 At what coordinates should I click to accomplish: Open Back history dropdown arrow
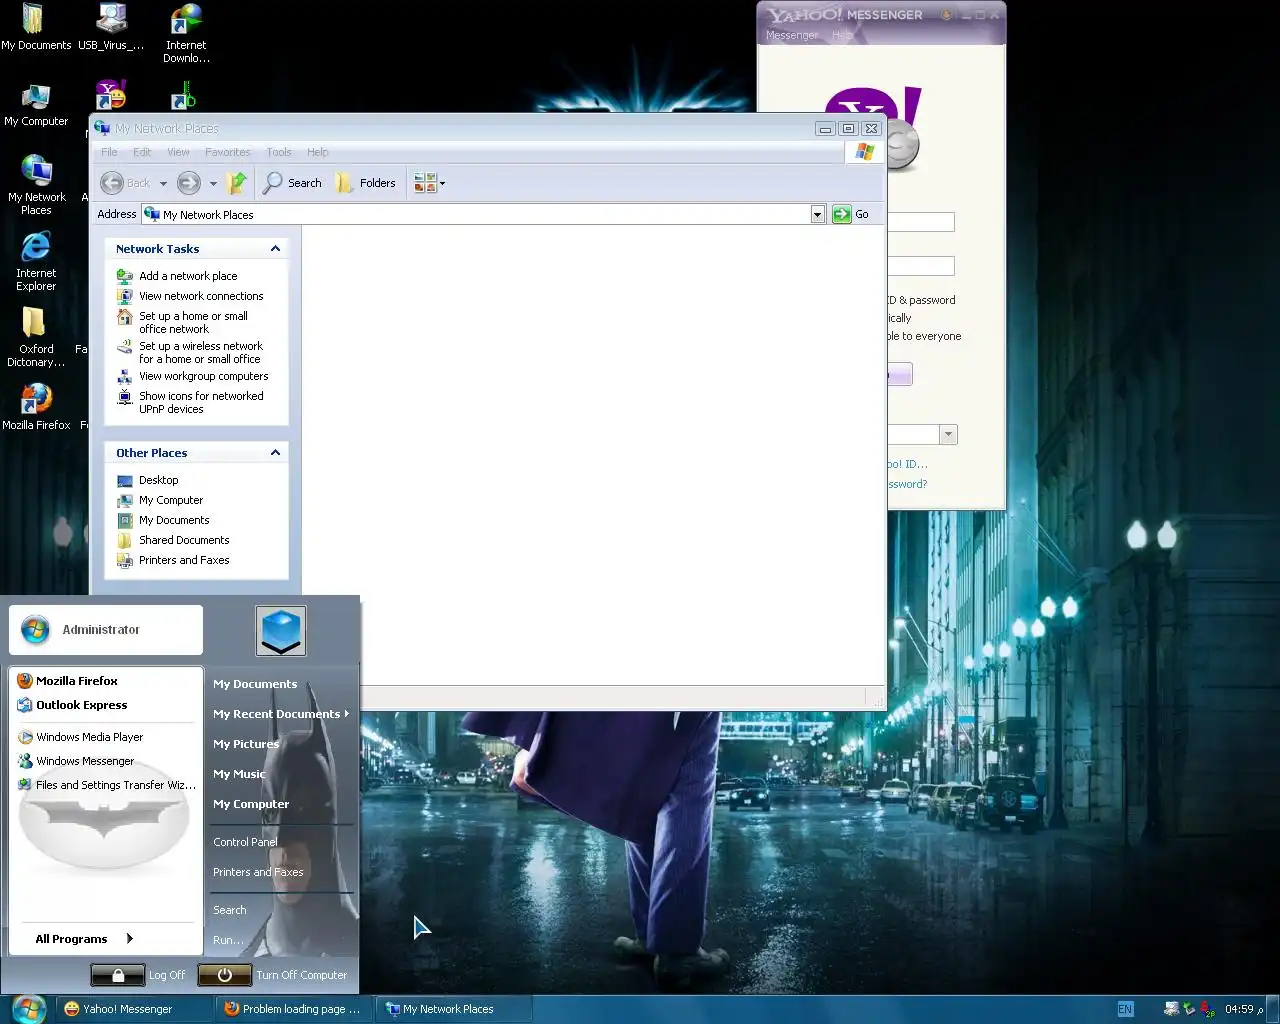[163, 184]
